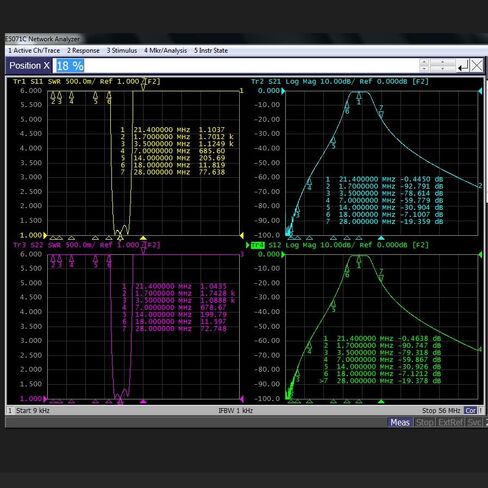Open the Response menu
This screenshot has width=488, height=488.
pos(83,51)
